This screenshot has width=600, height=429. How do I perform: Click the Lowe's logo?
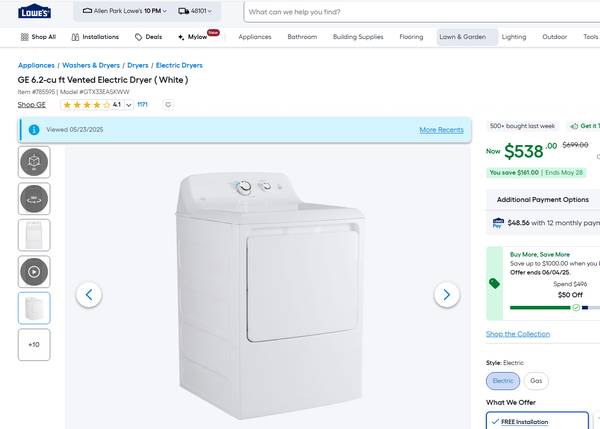tap(35, 12)
